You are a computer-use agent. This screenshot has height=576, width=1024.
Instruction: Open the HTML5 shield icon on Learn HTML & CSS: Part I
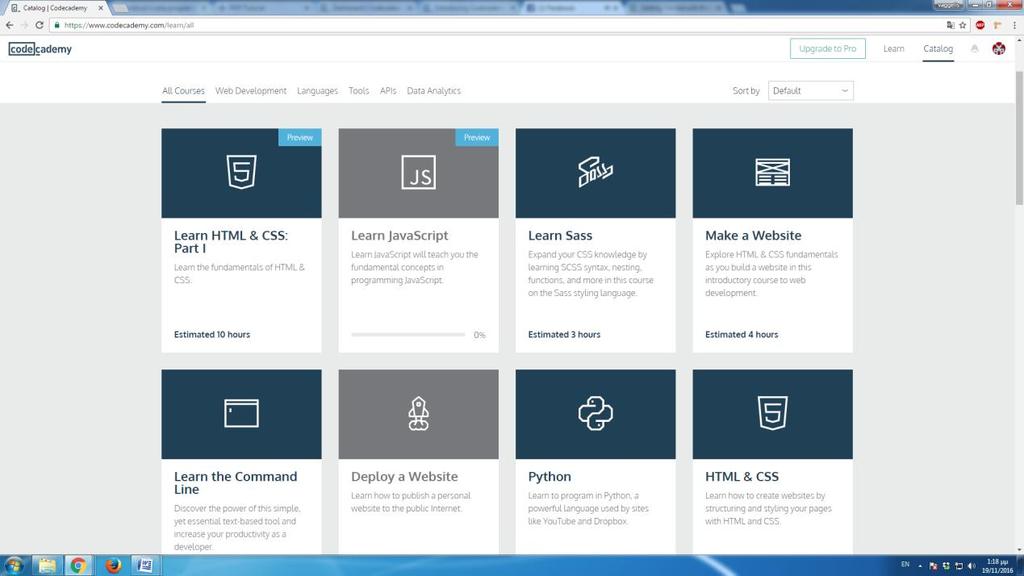241,172
